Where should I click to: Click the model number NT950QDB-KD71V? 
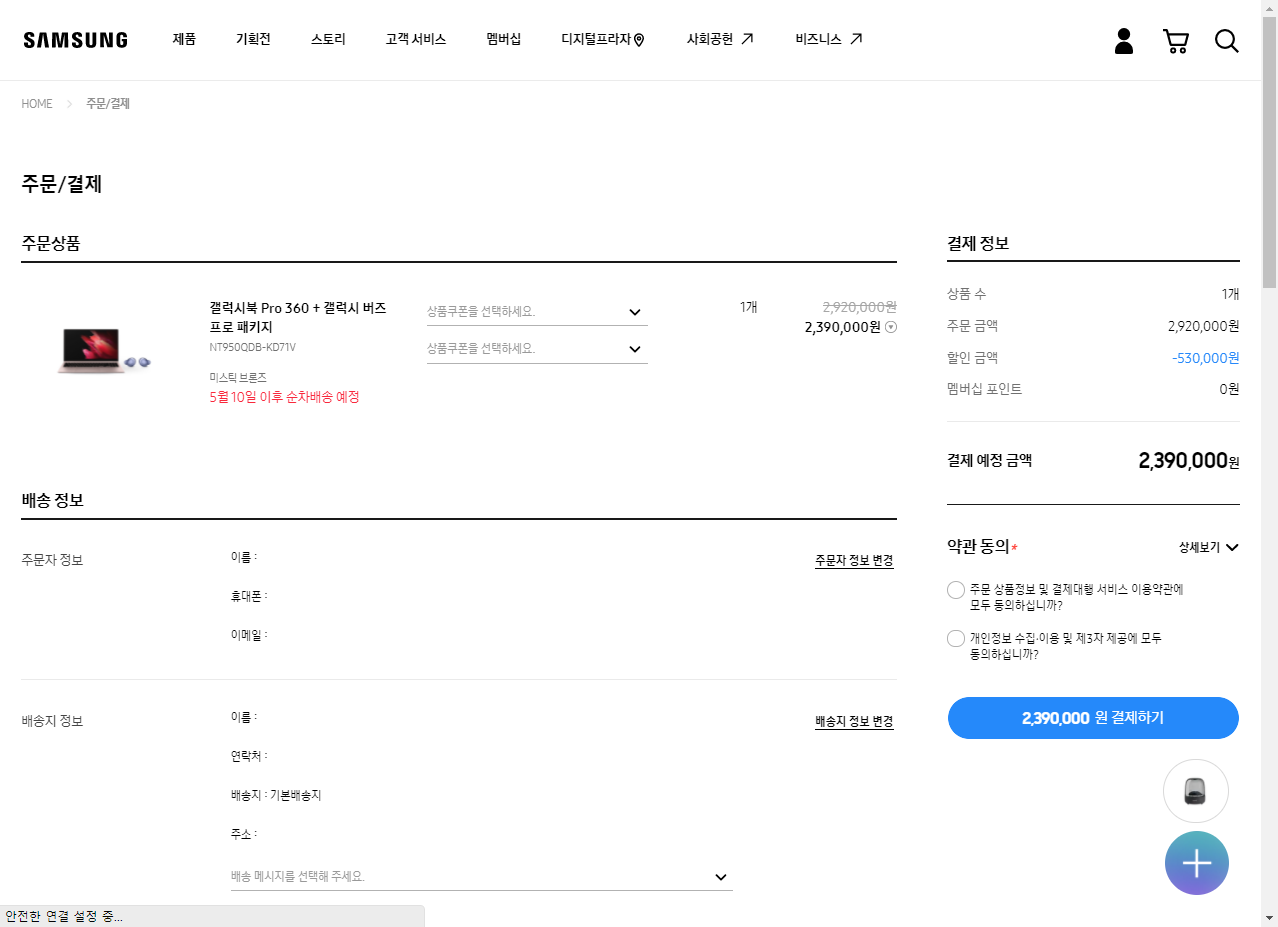click(x=252, y=348)
